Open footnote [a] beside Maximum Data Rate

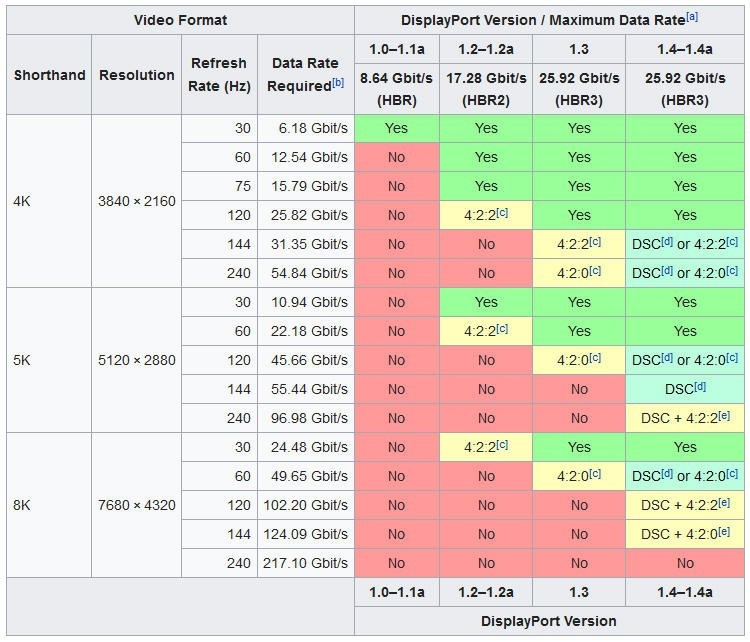click(692, 17)
